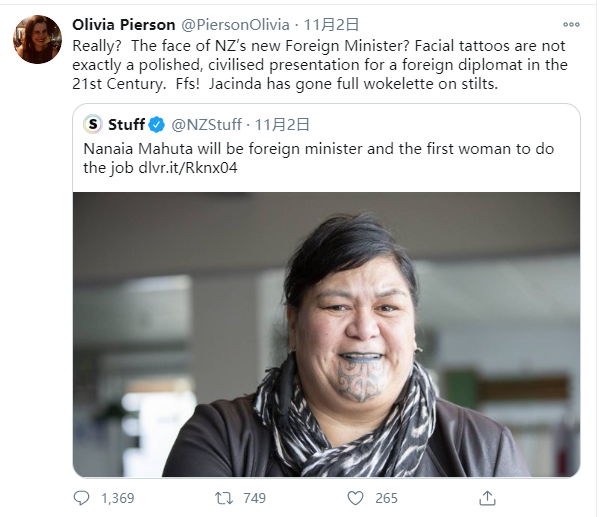This screenshot has height=517, width=601.
Task: Open the photo in the quoted tweet
Action: click(x=327, y=333)
